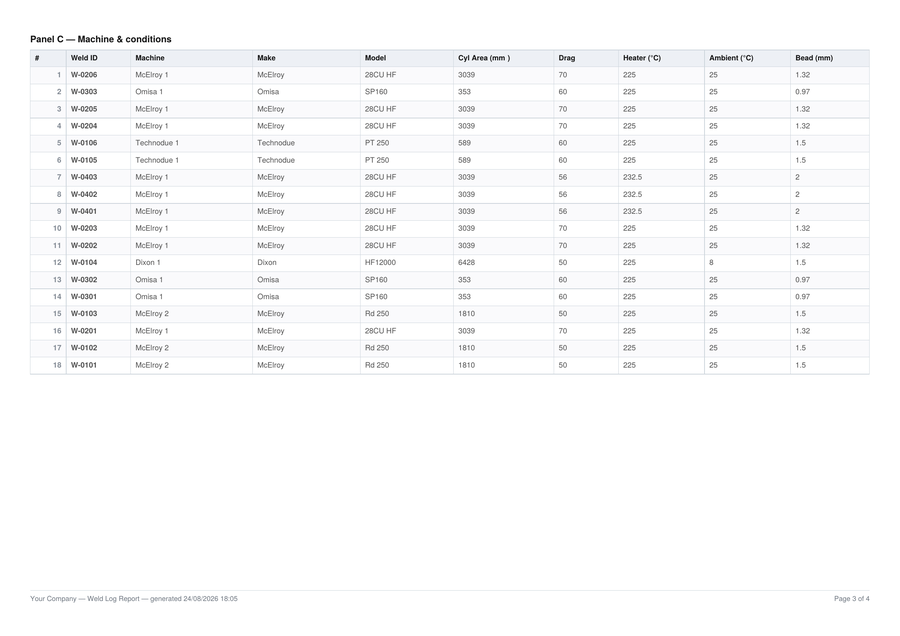Select weld ID W-0303
The width and height of the screenshot is (900, 636).
pyautogui.click(x=84, y=92)
